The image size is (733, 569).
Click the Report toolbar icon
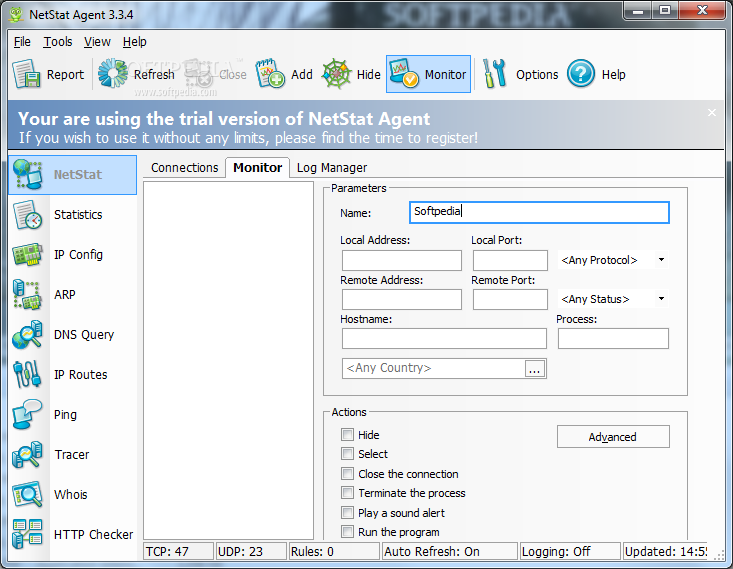point(26,74)
